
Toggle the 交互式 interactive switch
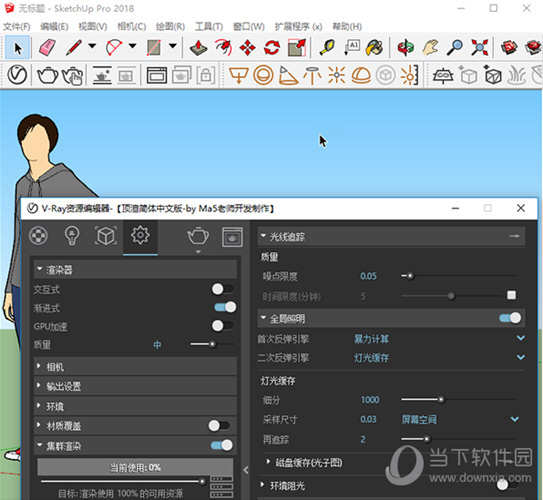tap(223, 289)
